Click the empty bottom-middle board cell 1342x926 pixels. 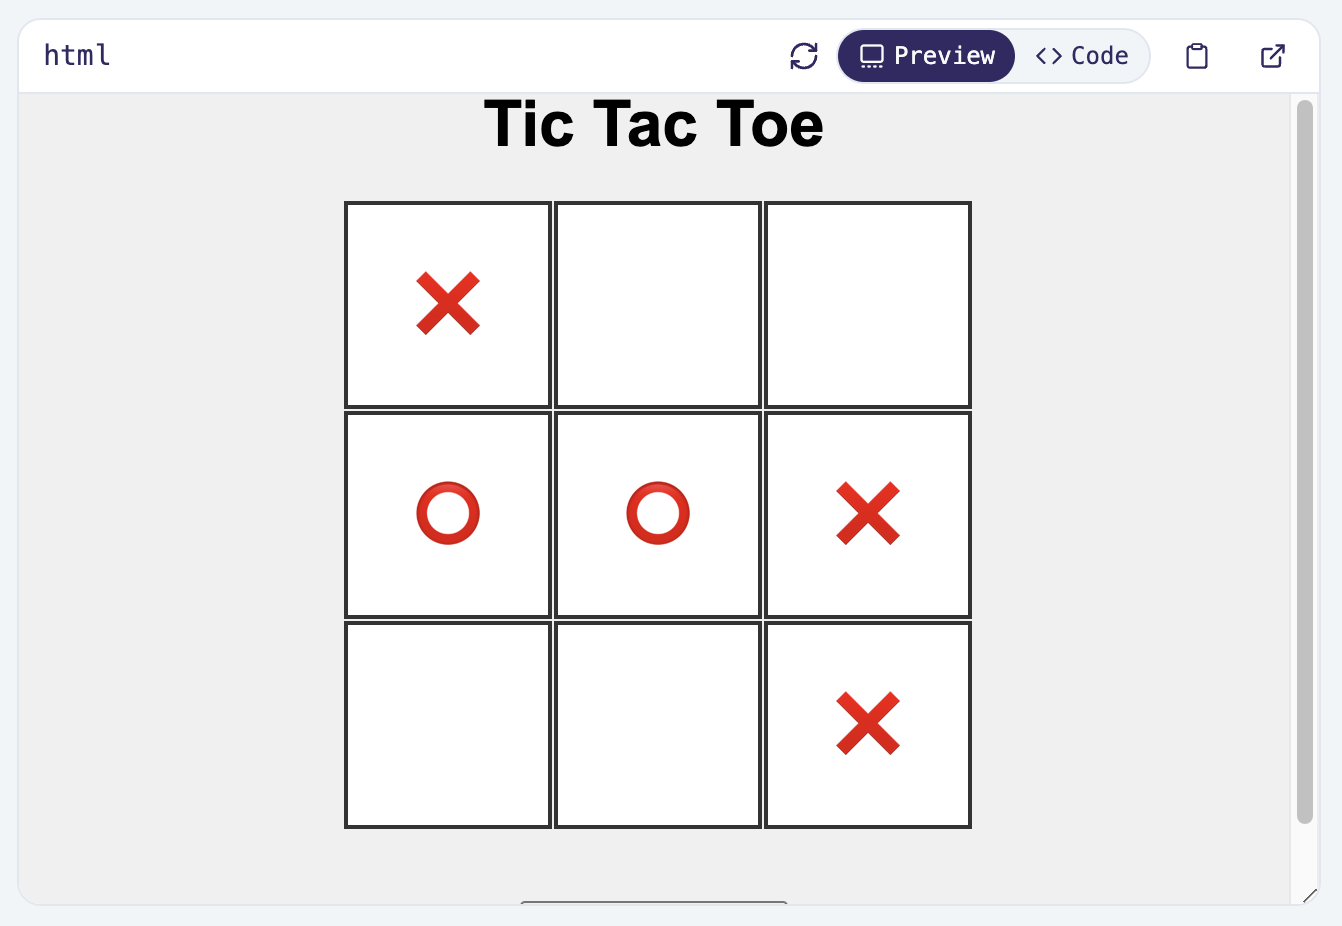pyautogui.click(x=658, y=725)
